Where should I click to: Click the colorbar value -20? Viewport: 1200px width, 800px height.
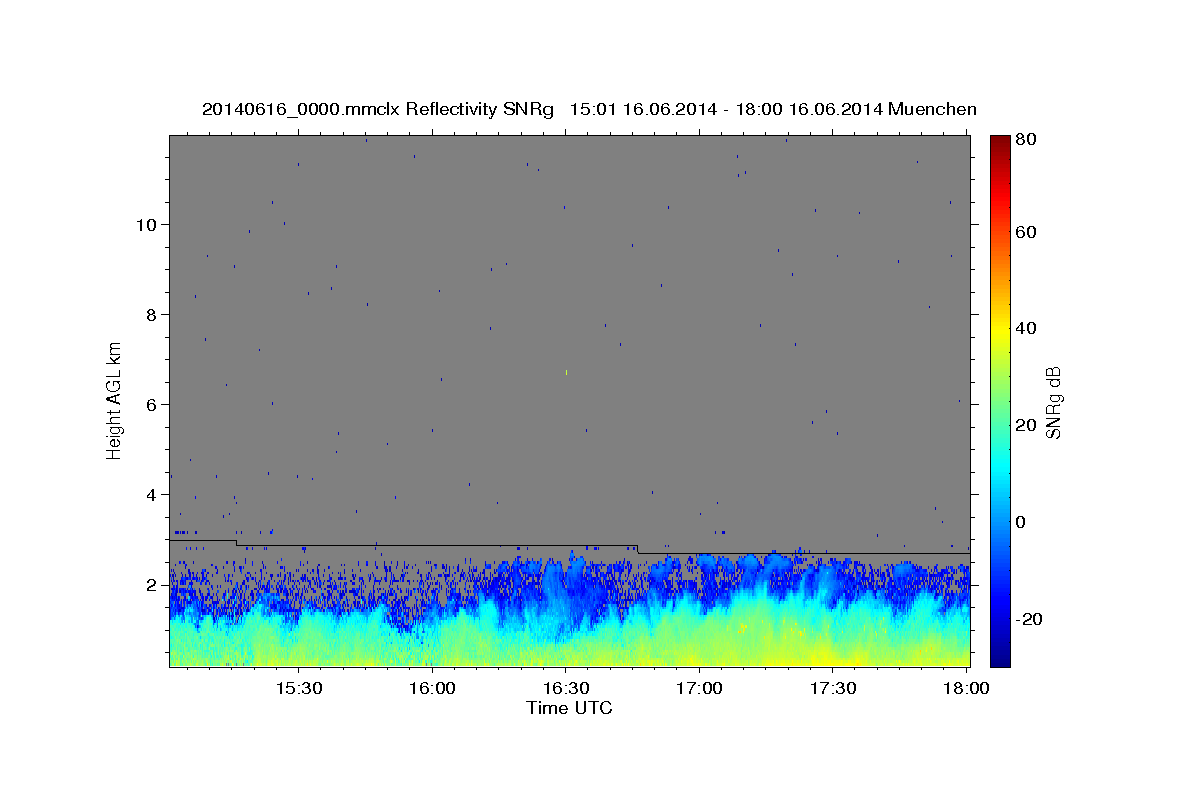(x=1031, y=619)
